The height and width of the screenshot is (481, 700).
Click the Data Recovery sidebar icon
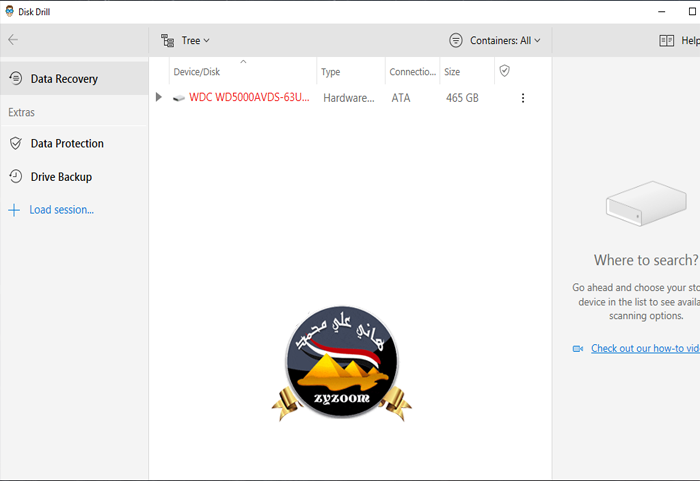pos(16,78)
